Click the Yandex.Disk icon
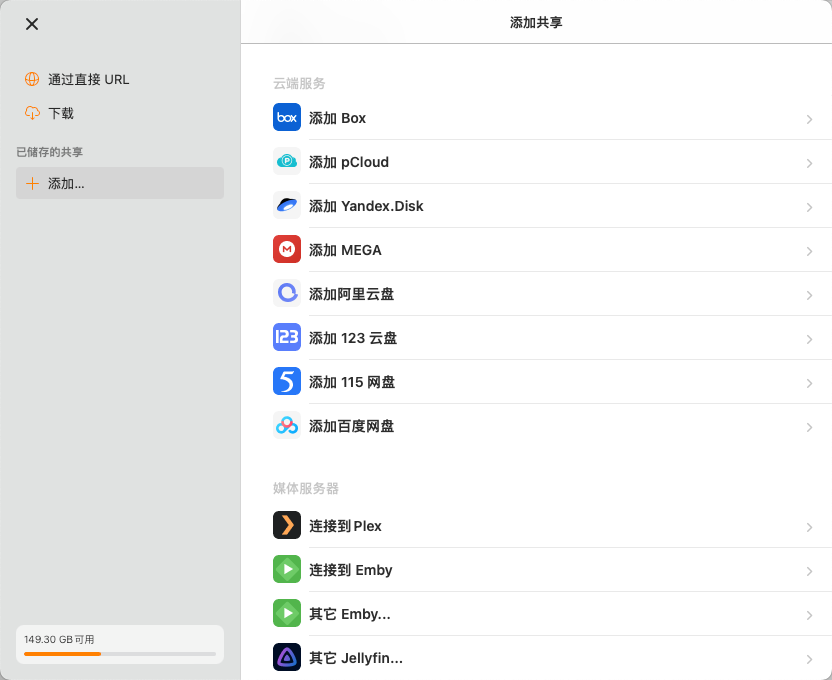Viewport: 832px width, 680px height. 287,205
